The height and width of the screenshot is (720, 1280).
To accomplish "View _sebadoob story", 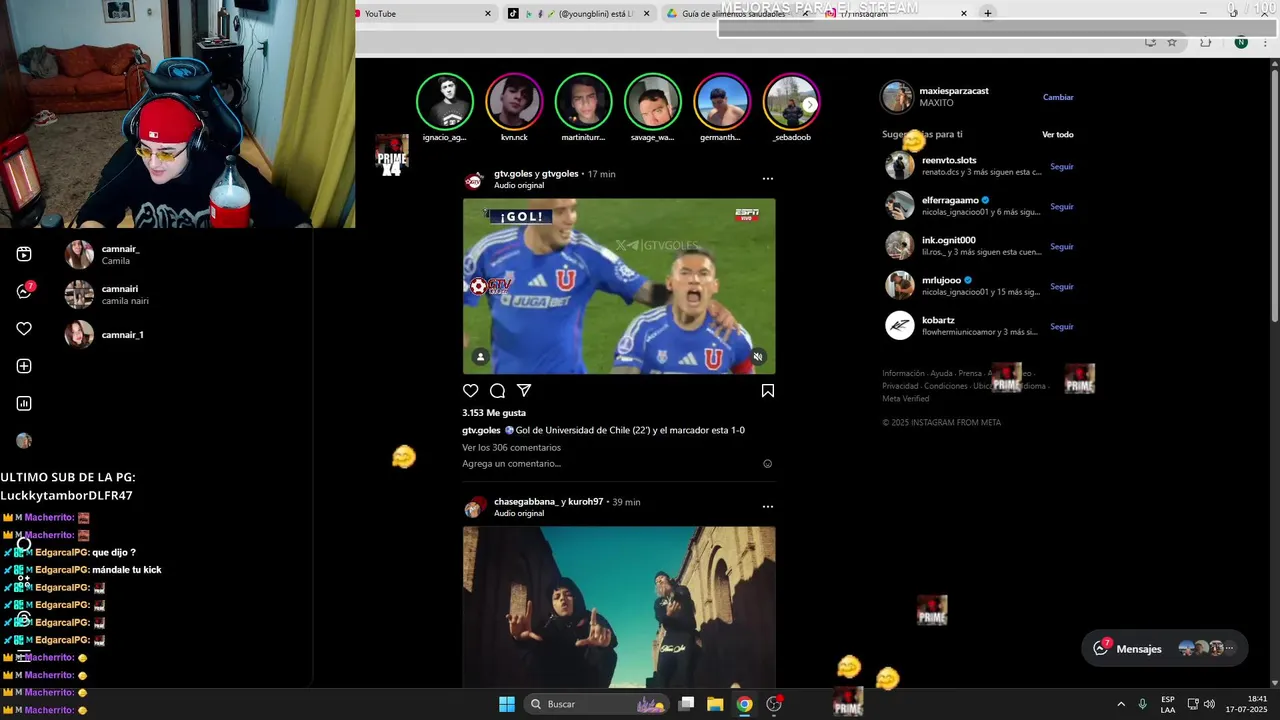I will (791, 102).
